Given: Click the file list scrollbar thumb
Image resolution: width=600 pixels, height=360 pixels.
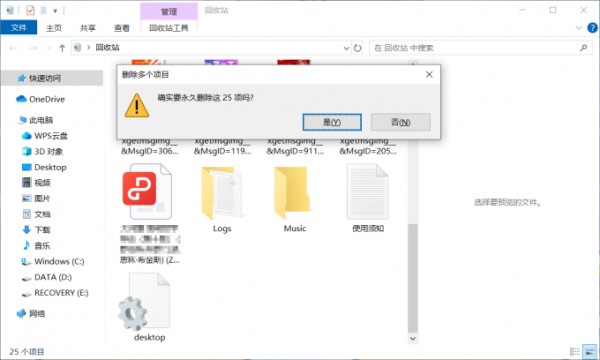Looking at the screenshot, I should (x=412, y=278).
